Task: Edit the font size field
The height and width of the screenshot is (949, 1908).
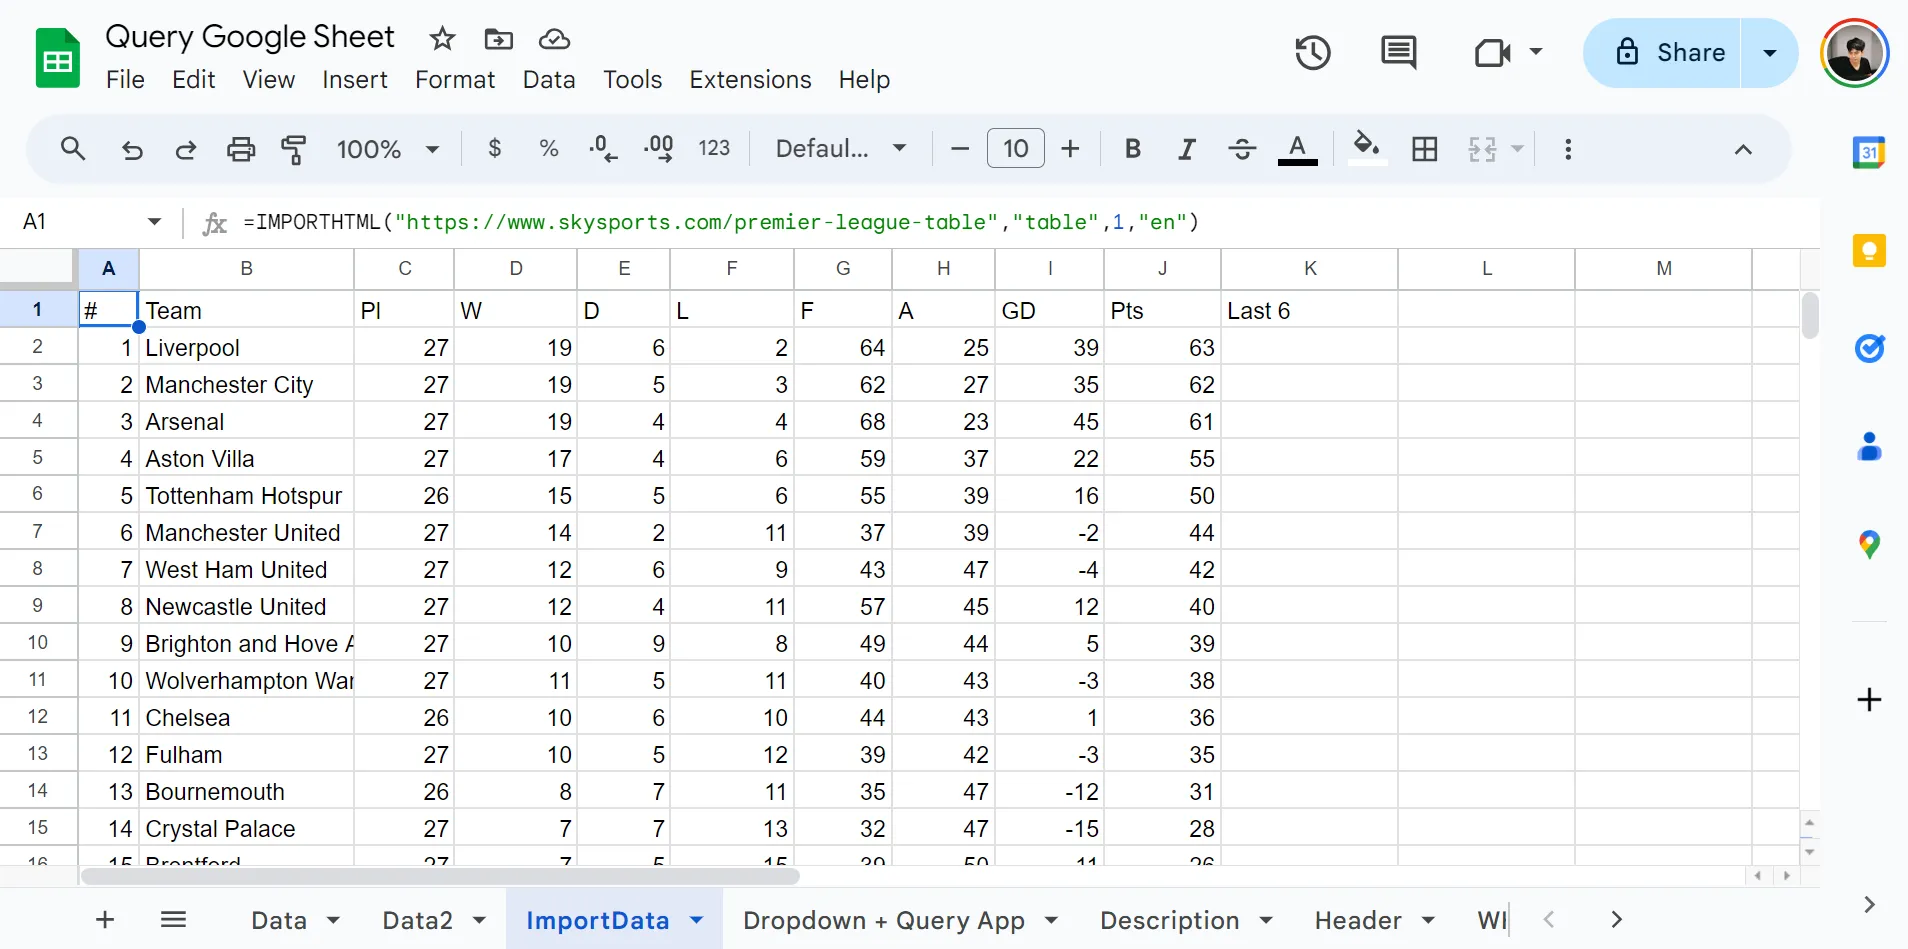Action: click(1016, 149)
